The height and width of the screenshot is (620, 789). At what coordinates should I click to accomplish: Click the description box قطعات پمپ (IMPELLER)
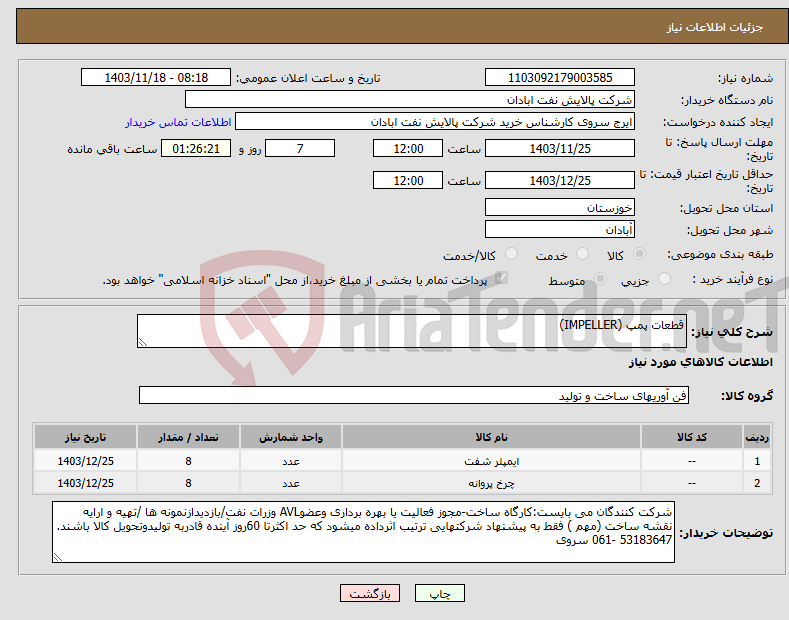(412, 331)
